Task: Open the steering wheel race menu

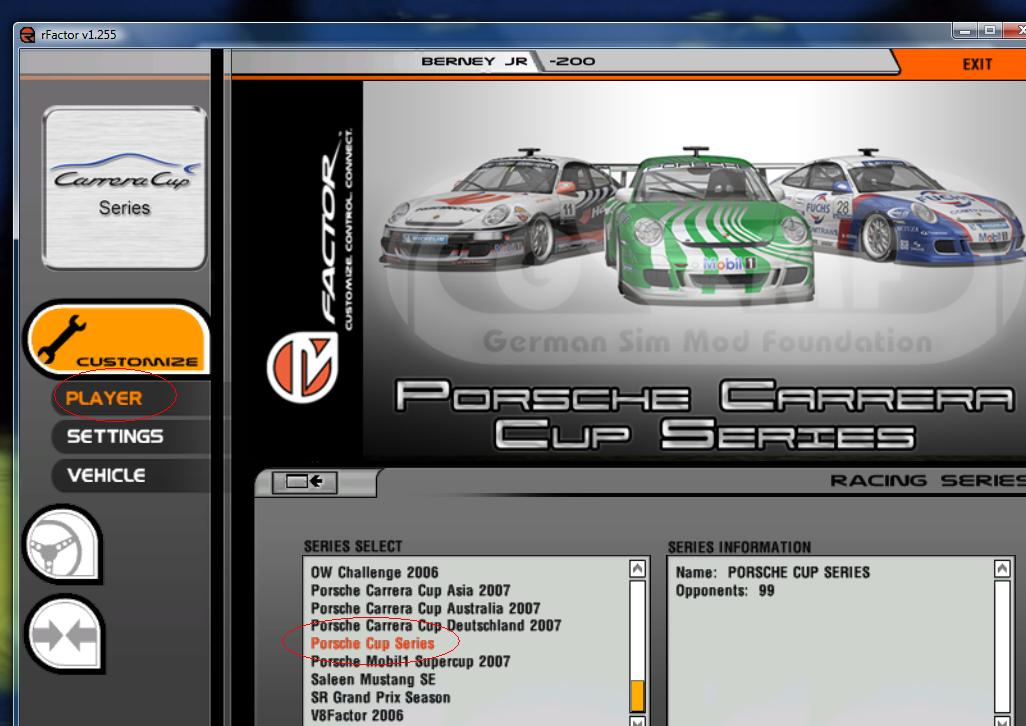Action: pyautogui.click(x=60, y=545)
